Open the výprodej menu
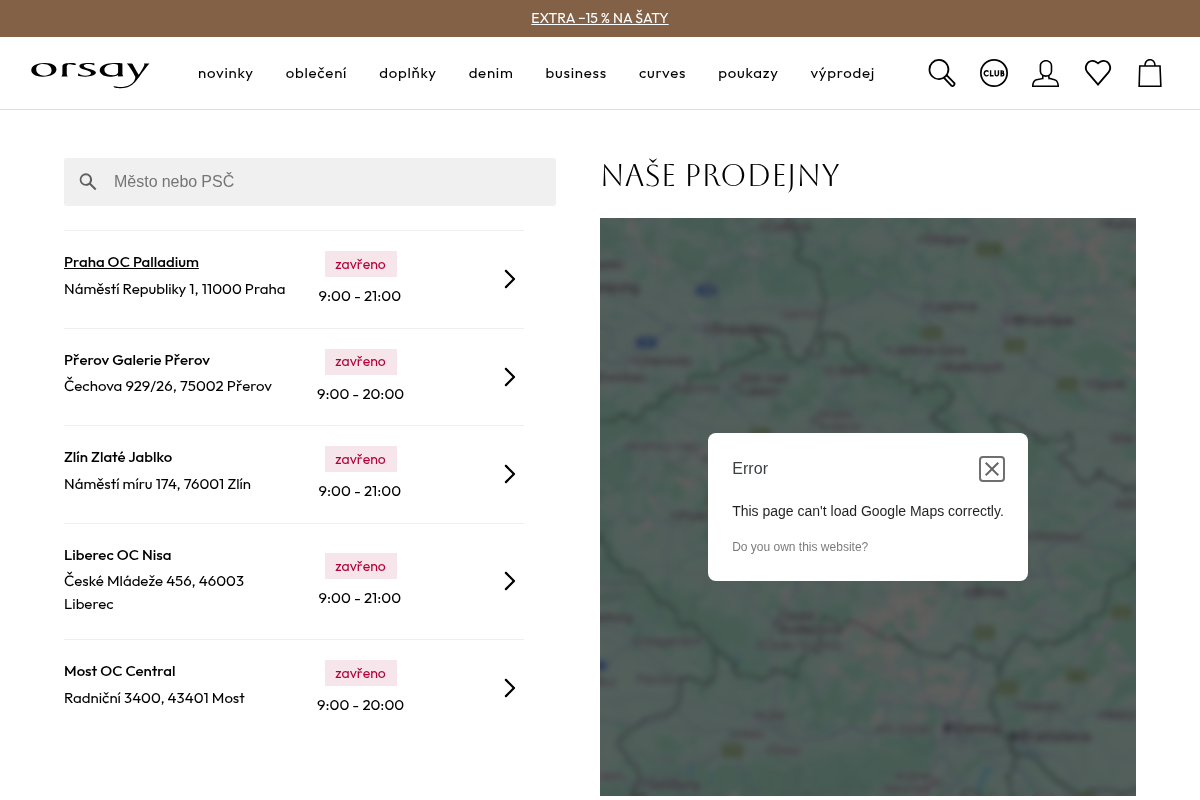 tap(842, 73)
